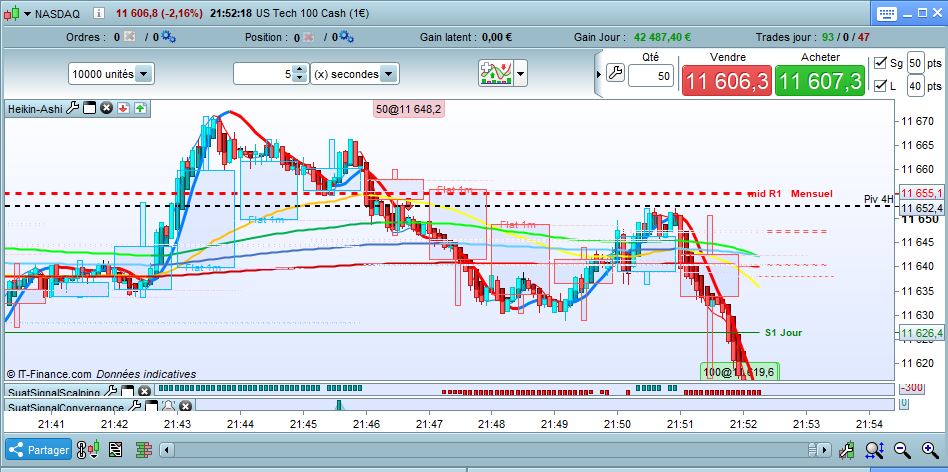Click the 11 626,4 S1 Jour price label
Viewport: 948px width, 472px height.
coord(921,333)
